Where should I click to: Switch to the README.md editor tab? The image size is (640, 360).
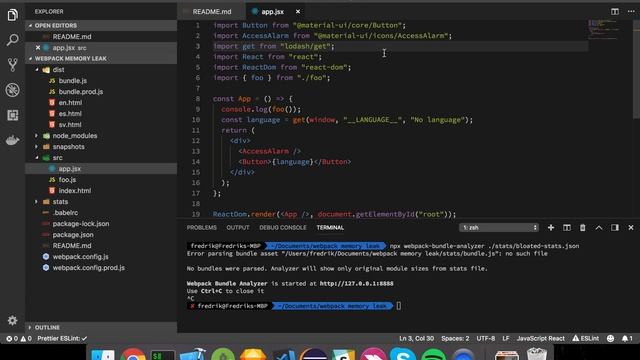tap(211, 11)
